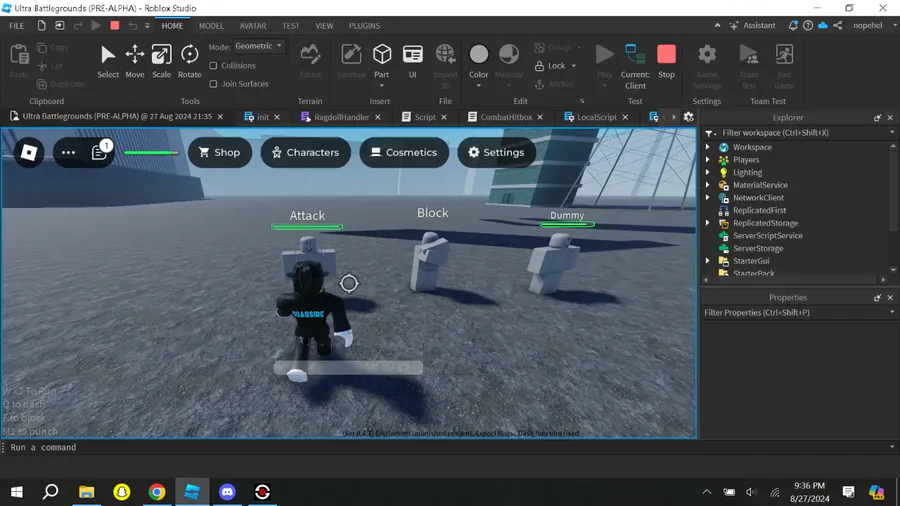Open the in-game Shop button
This screenshot has height=506, width=900.
pos(220,152)
